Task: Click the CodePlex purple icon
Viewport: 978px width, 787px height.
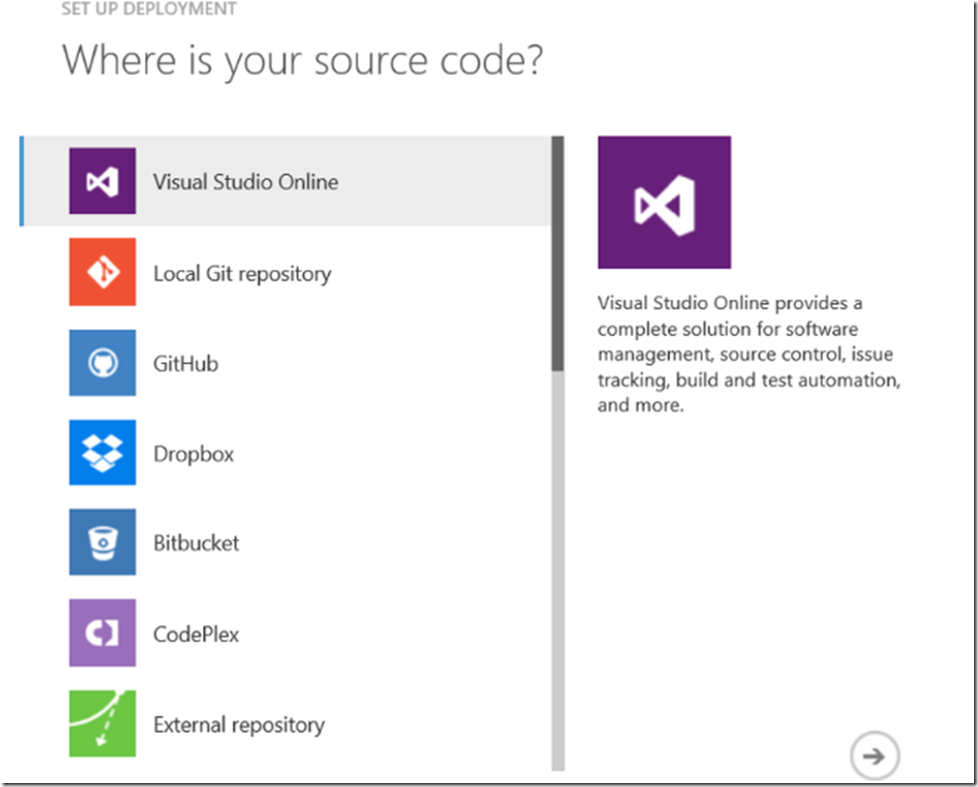Action: pos(102,633)
